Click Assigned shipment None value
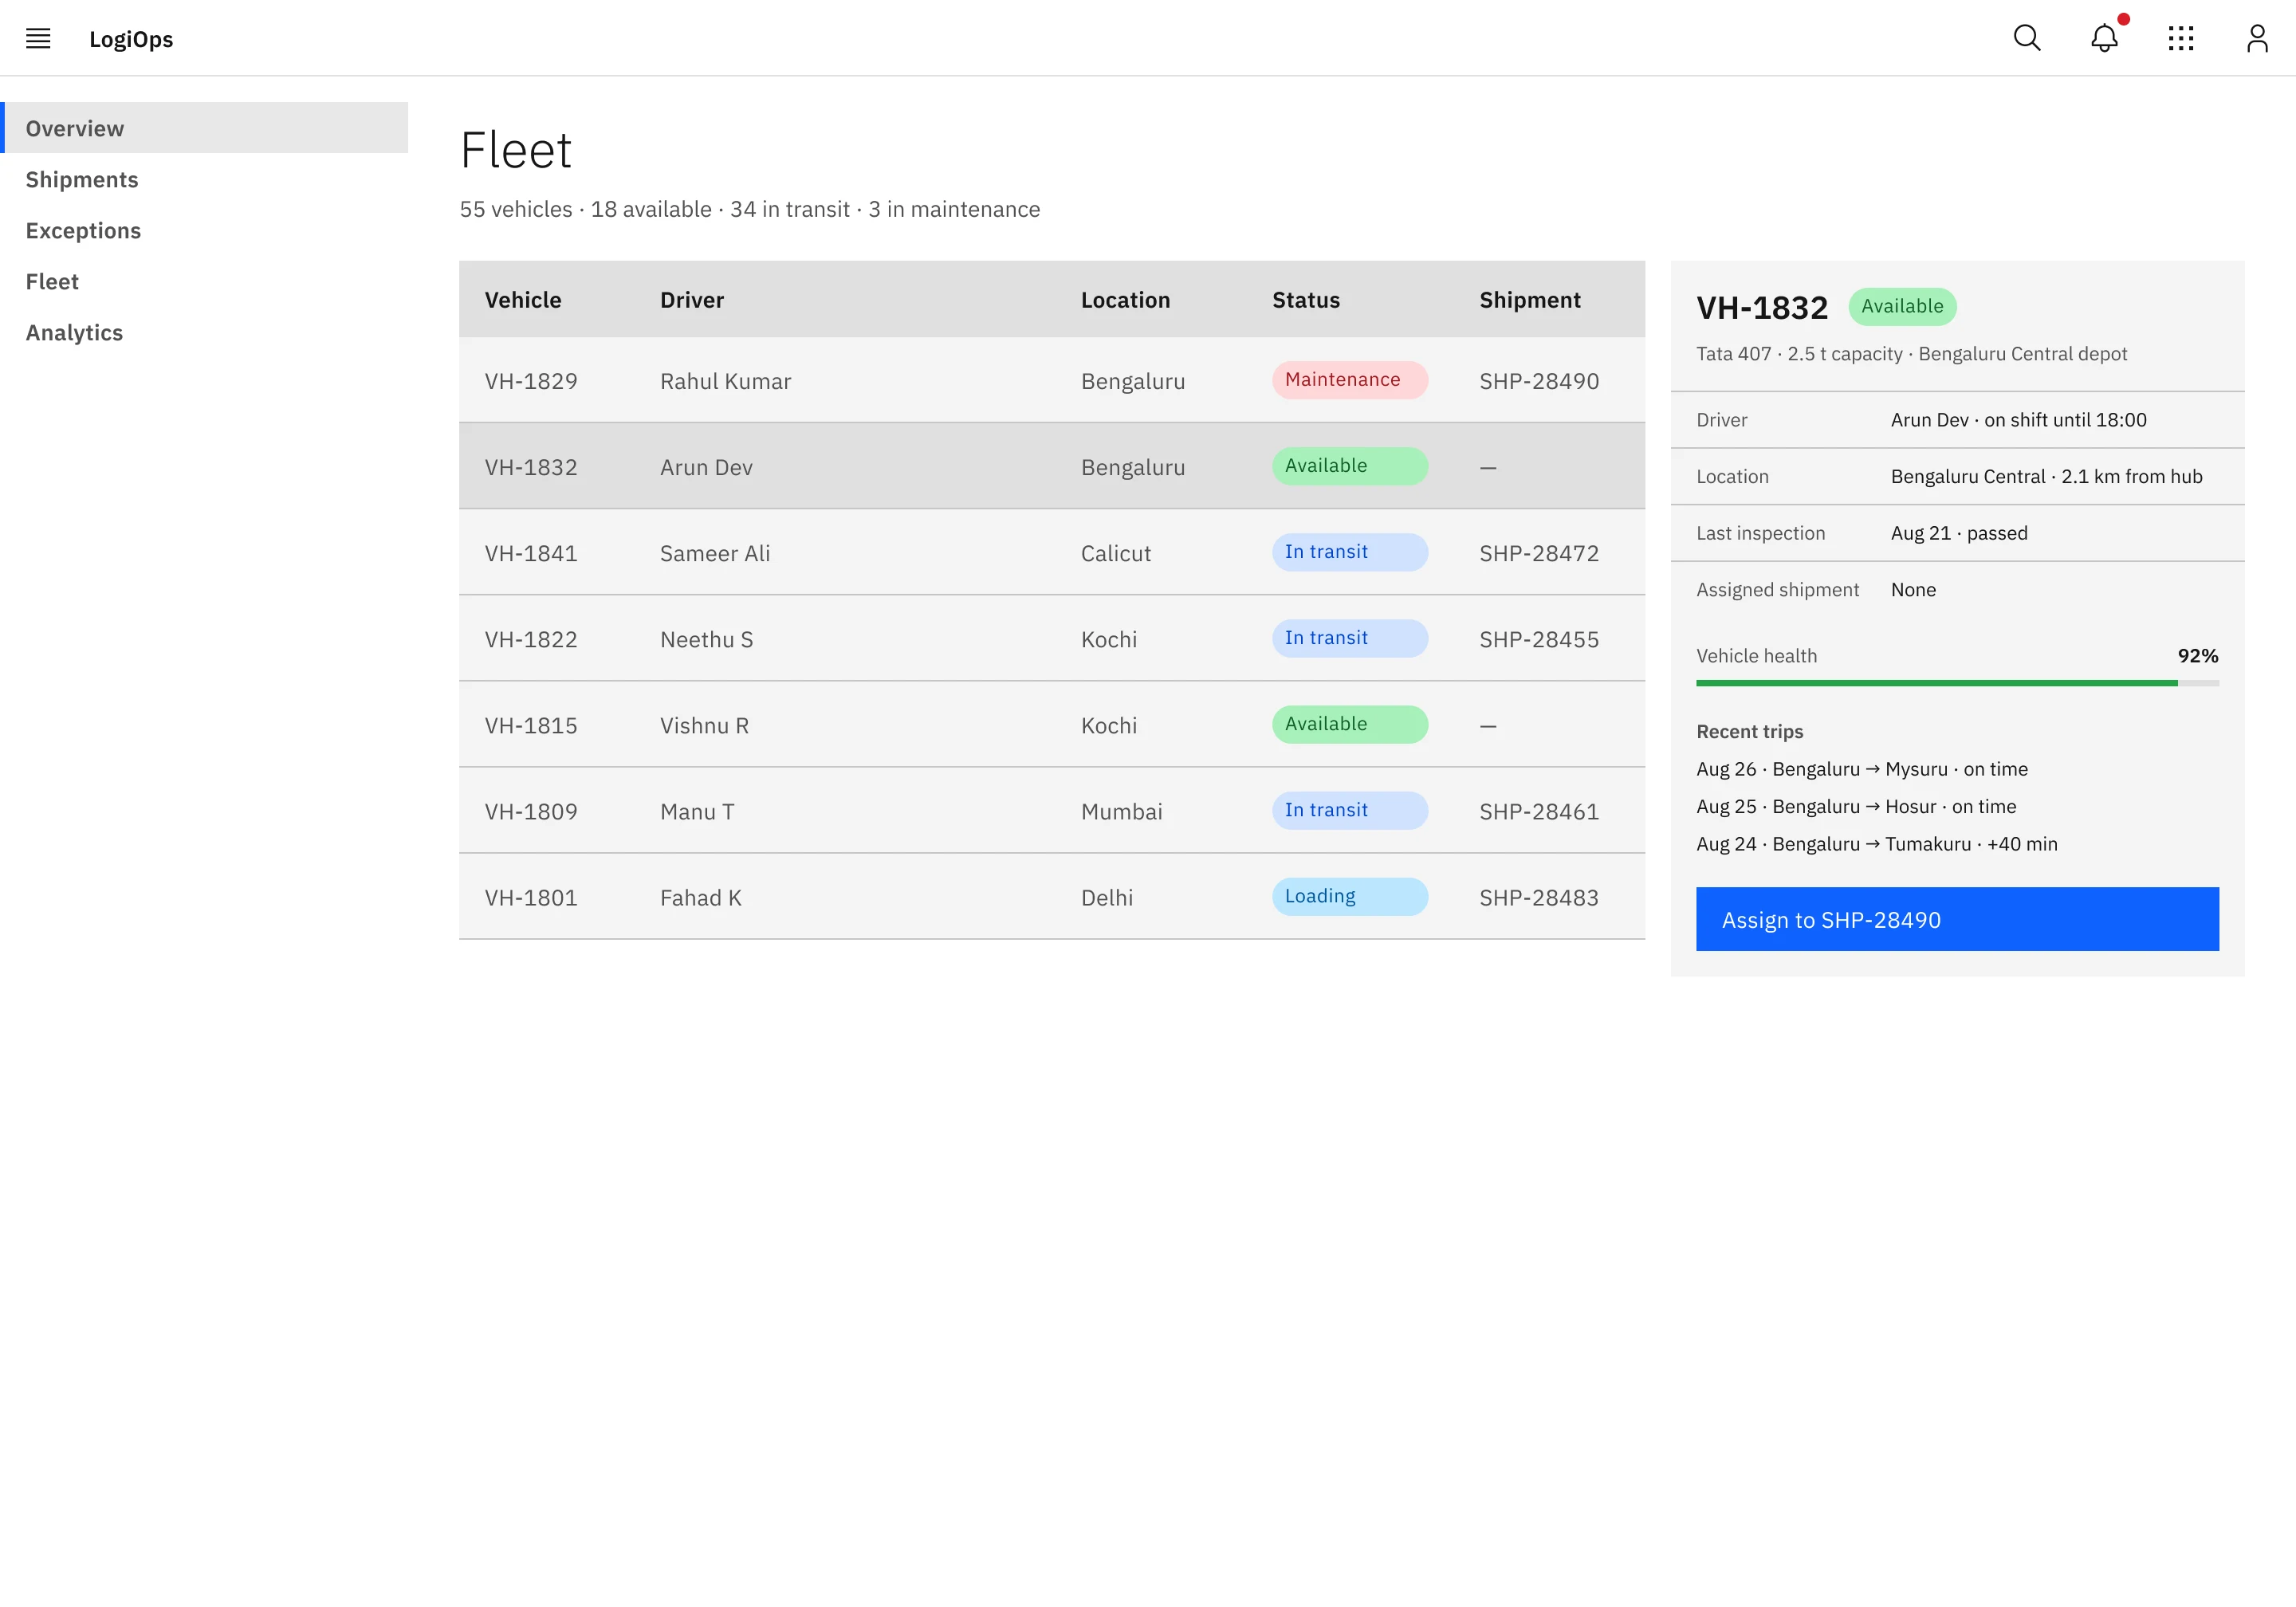Viewport: 2296px width, 1607px height. click(1913, 589)
